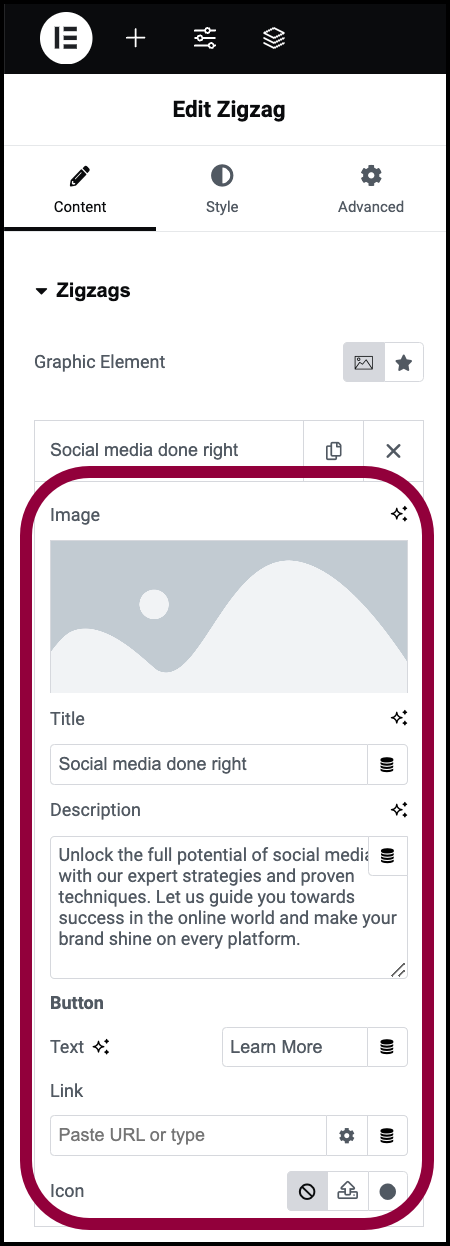Click the Paste URL or type field
450x1246 pixels.
[x=188, y=1135]
